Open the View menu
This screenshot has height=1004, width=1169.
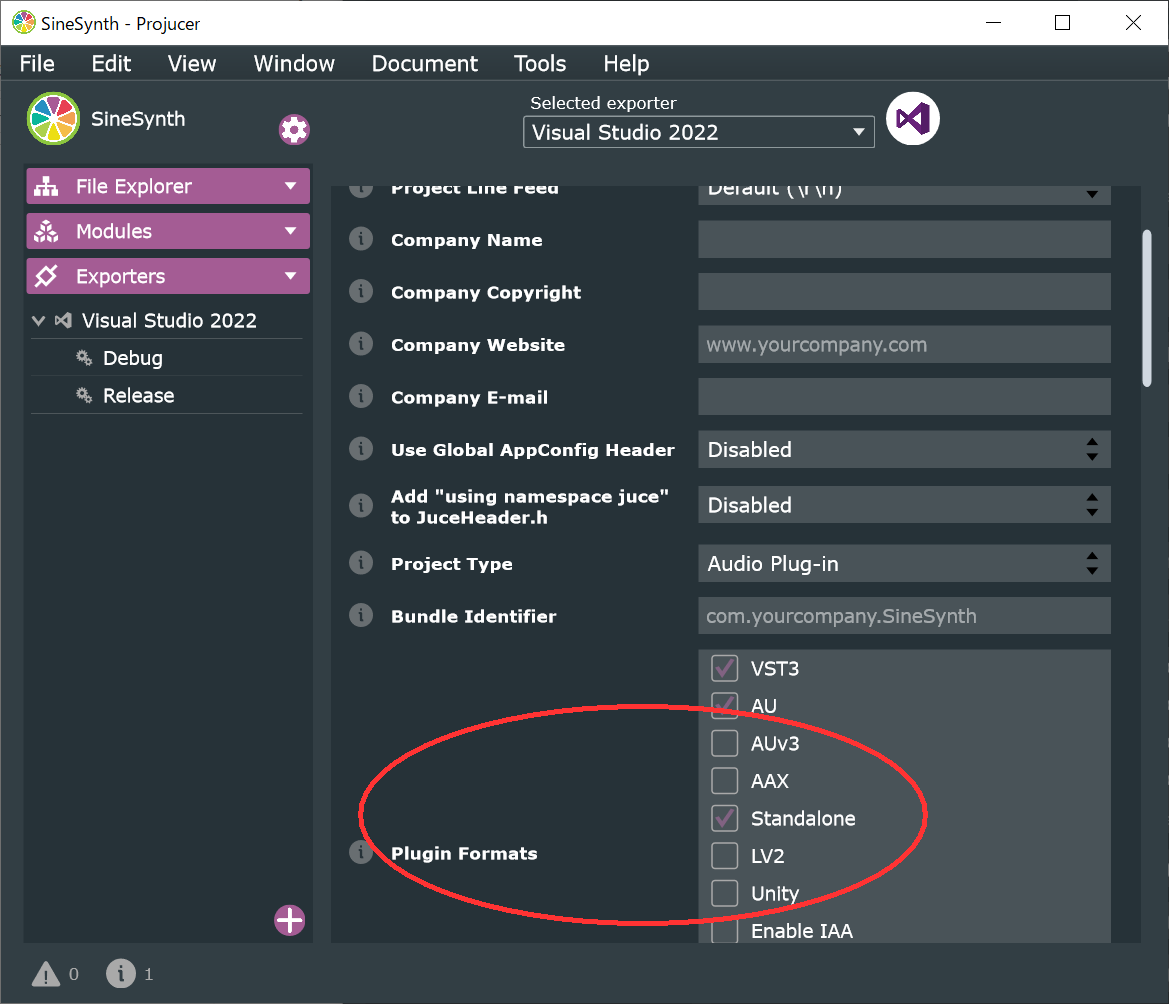192,63
